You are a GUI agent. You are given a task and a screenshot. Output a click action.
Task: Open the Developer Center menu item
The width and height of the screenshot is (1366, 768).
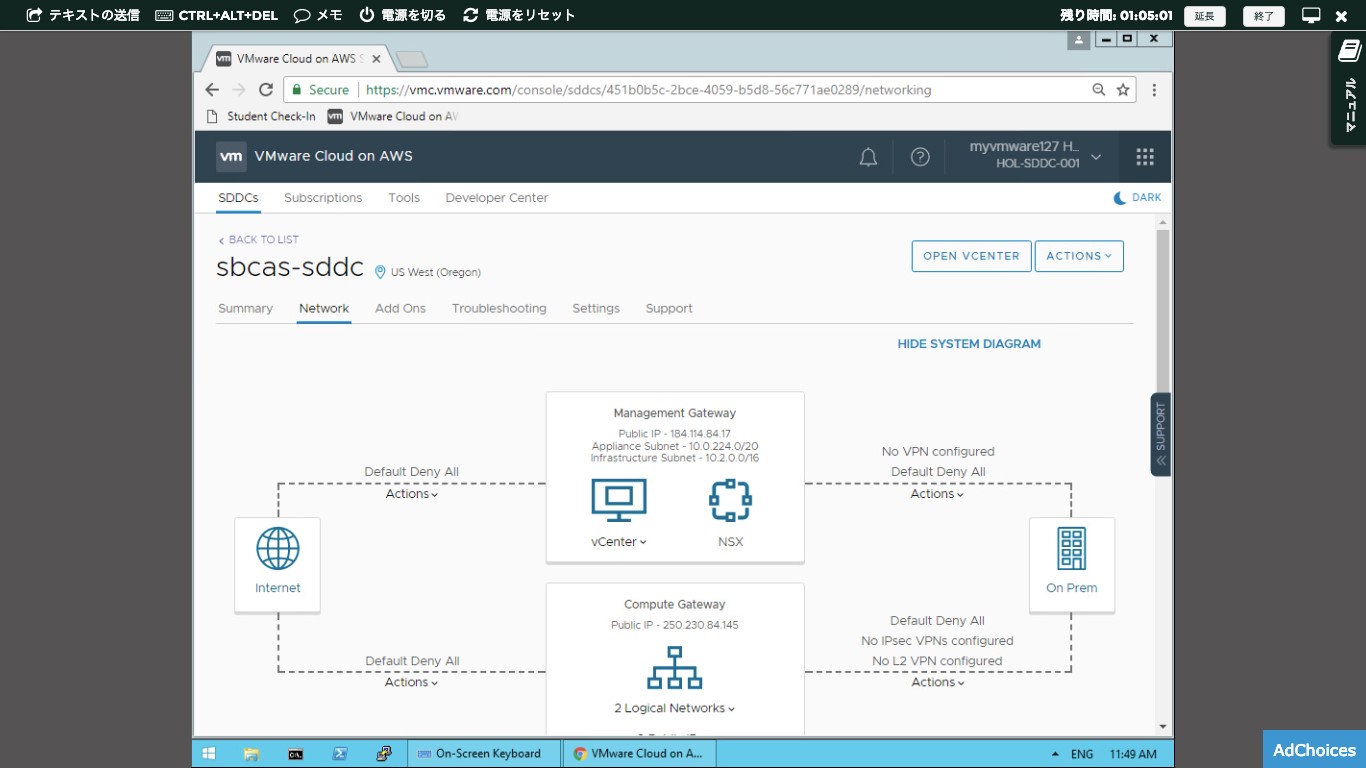coord(497,198)
